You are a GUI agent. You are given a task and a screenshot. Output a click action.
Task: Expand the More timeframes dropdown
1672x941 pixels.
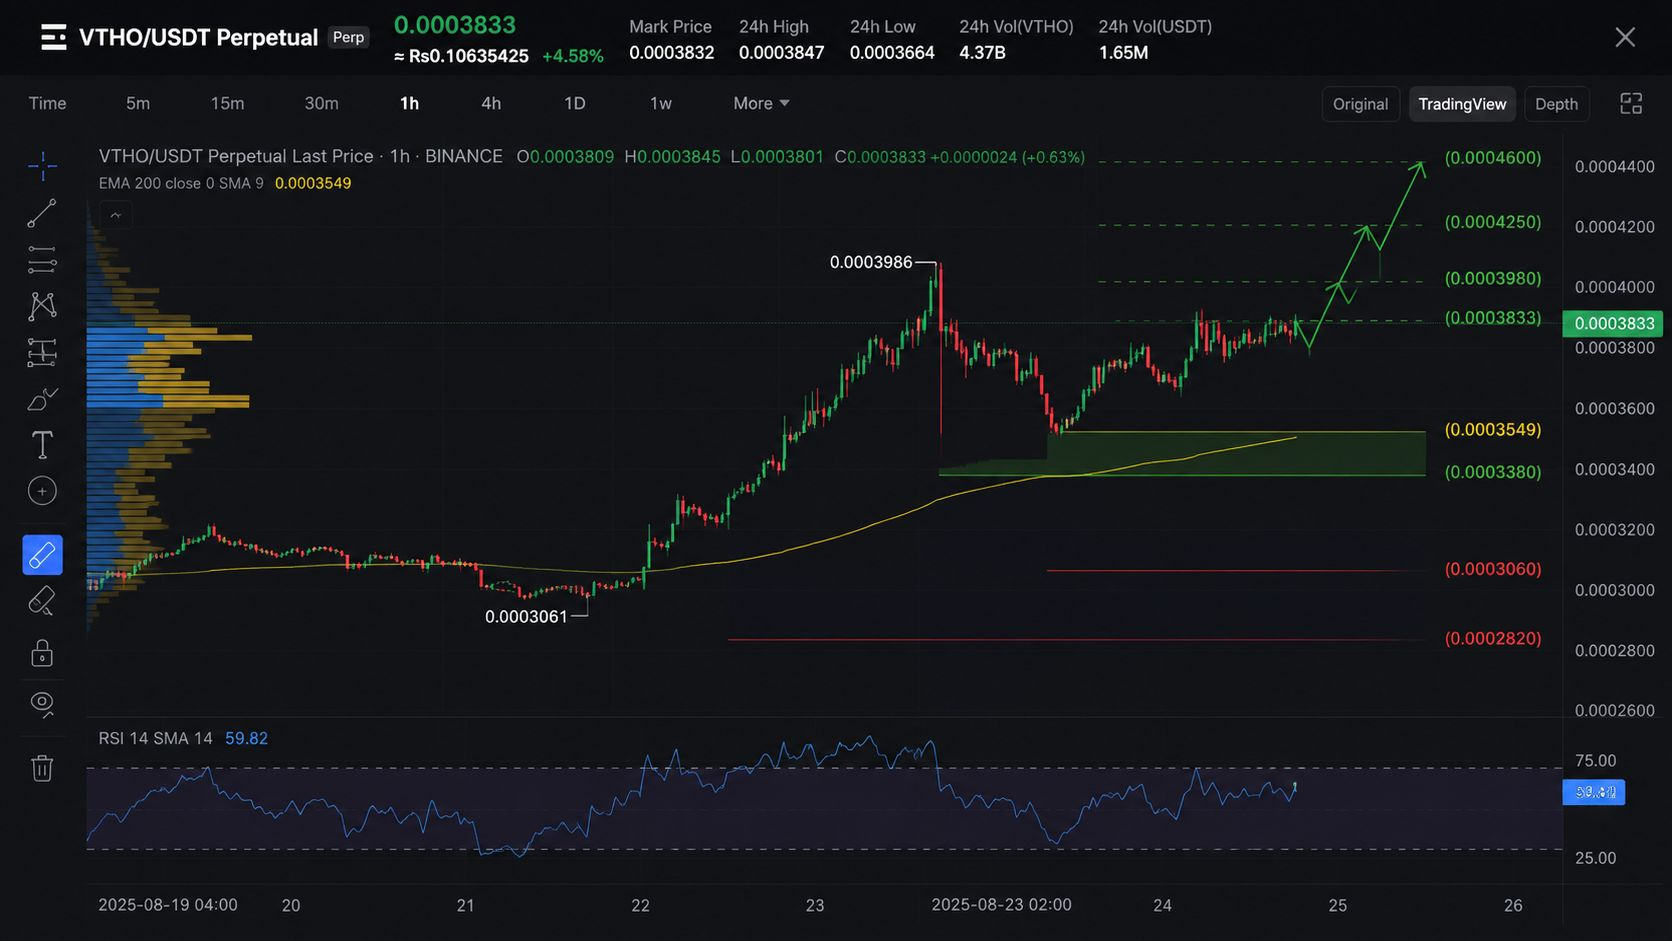coord(761,103)
